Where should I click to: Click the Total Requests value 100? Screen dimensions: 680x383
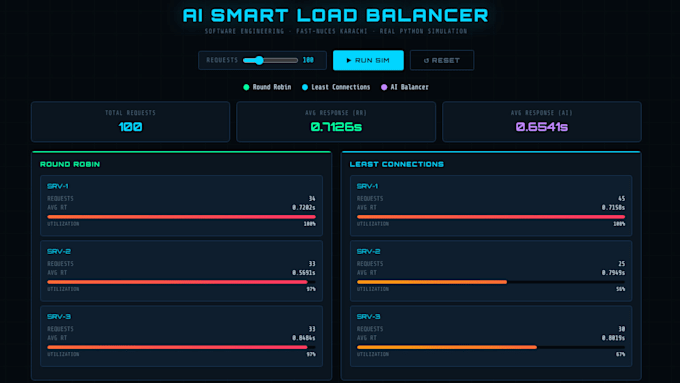pos(130,127)
